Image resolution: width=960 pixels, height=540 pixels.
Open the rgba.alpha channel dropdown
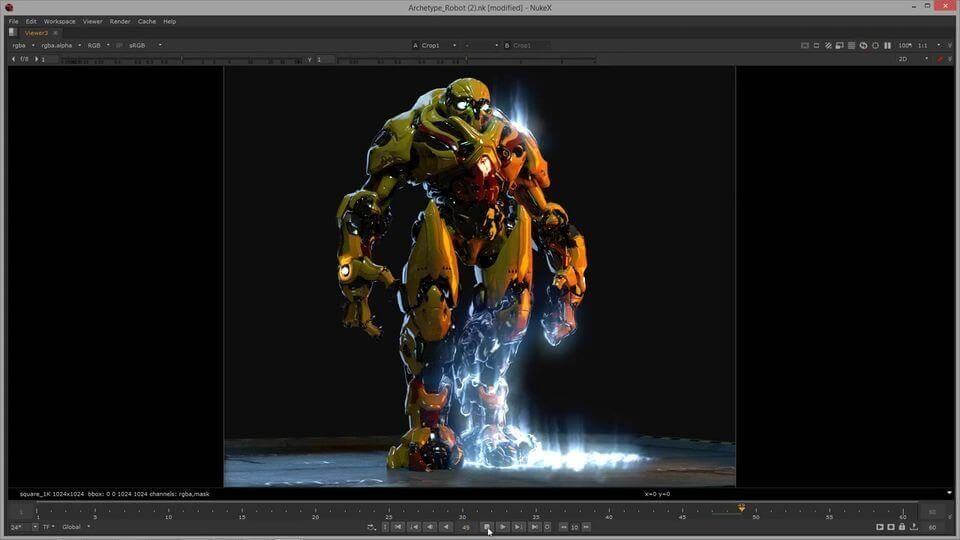[x=61, y=45]
